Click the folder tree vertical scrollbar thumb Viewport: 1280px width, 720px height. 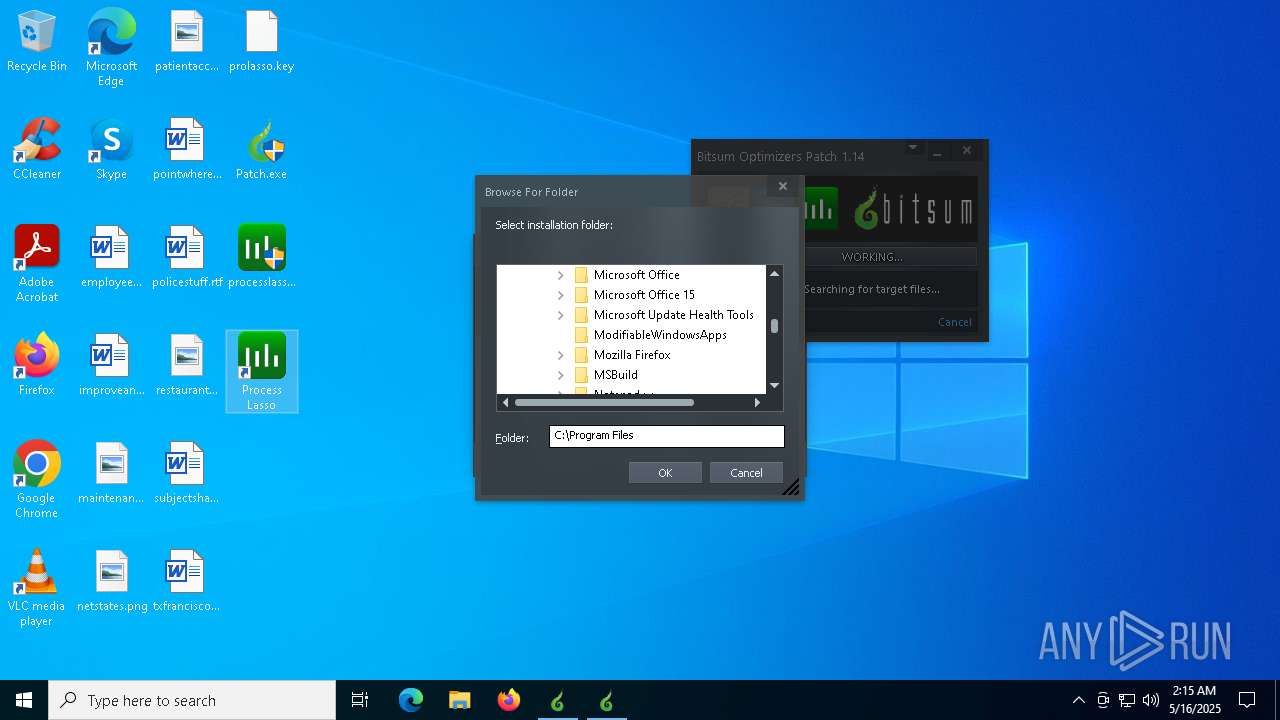click(774, 326)
